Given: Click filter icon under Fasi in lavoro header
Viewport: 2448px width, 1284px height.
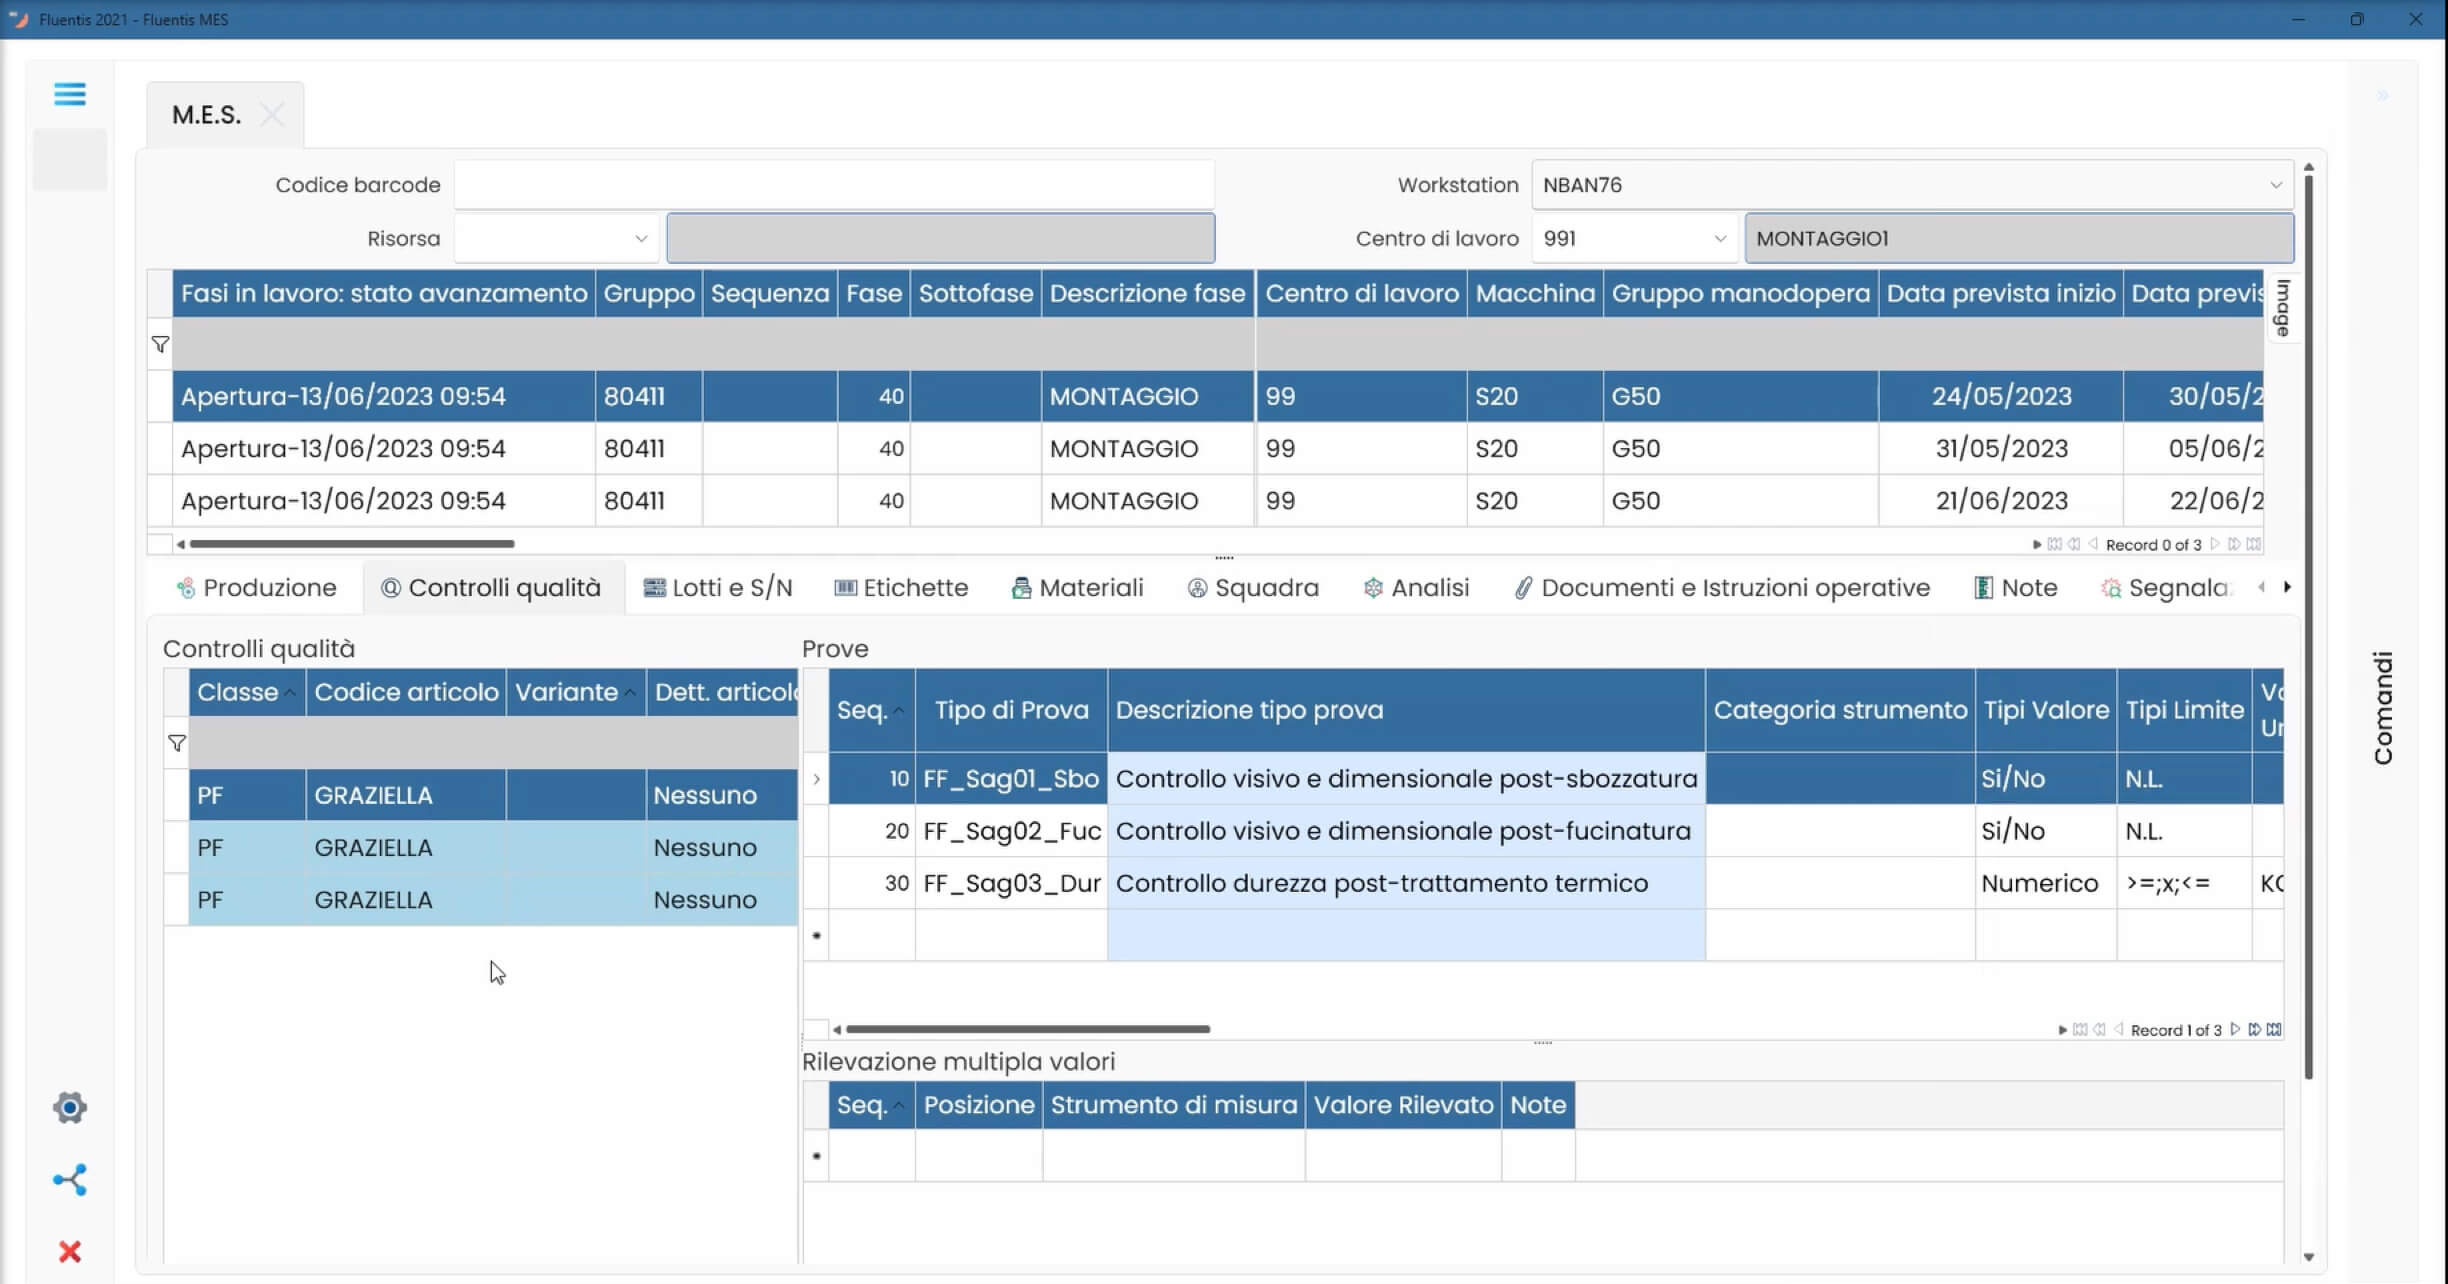Looking at the screenshot, I should click(x=160, y=343).
